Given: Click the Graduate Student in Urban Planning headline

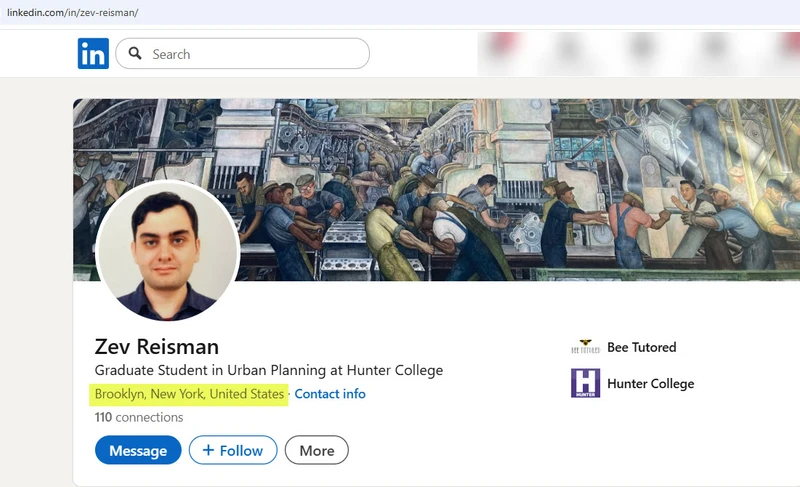Looking at the screenshot, I should click(x=268, y=370).
